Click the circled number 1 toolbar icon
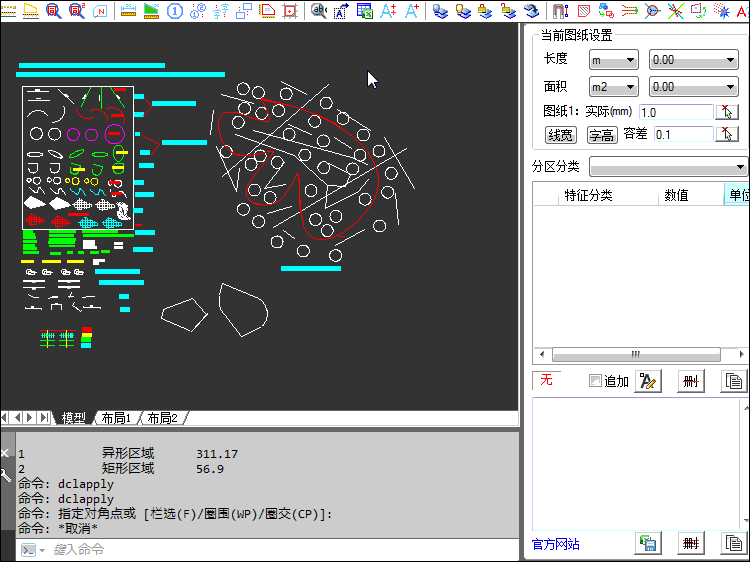 click(x=174, y=11)
